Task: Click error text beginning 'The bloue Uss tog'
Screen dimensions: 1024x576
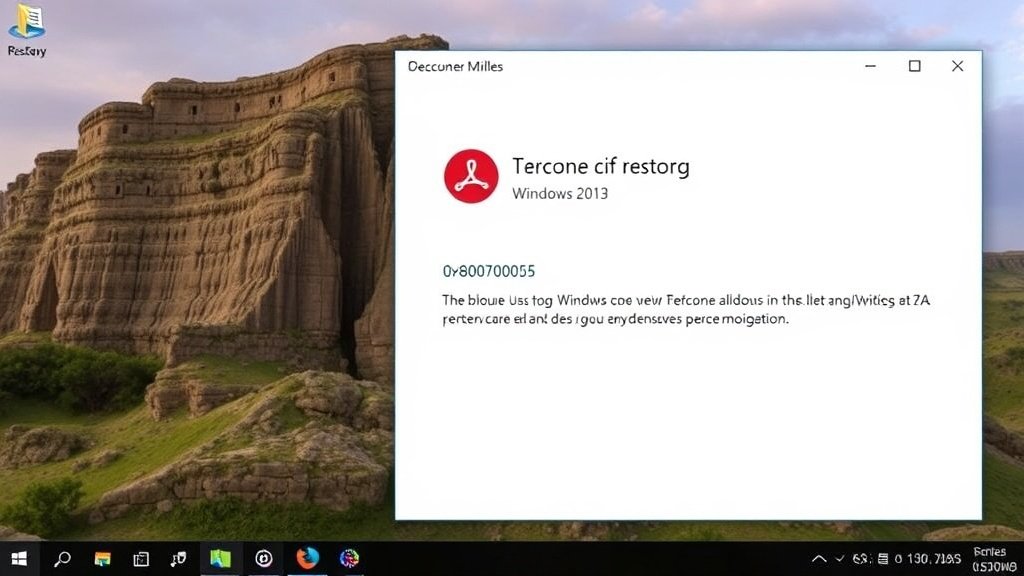Action: tap(686, 310)
